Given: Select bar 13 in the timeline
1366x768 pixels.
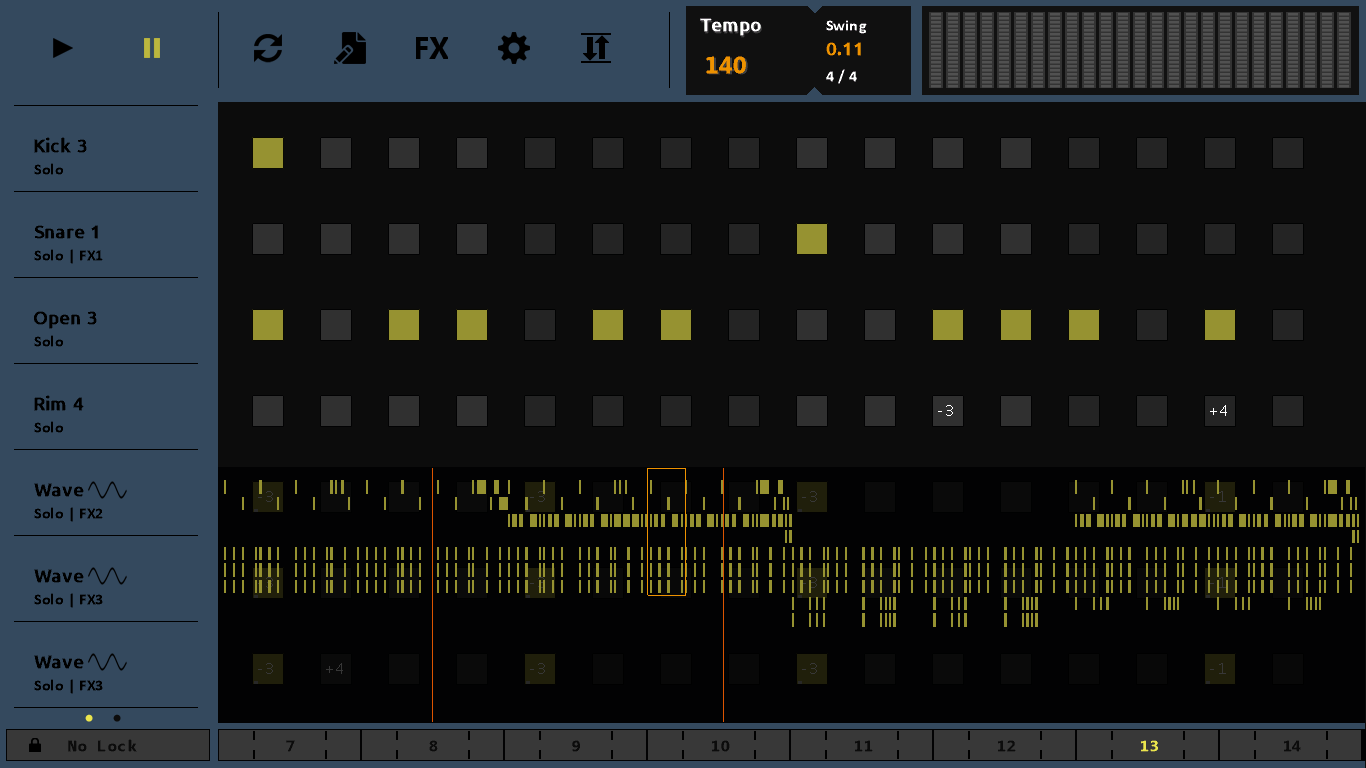Looking at the screenshot, I should coord(1148,745).
